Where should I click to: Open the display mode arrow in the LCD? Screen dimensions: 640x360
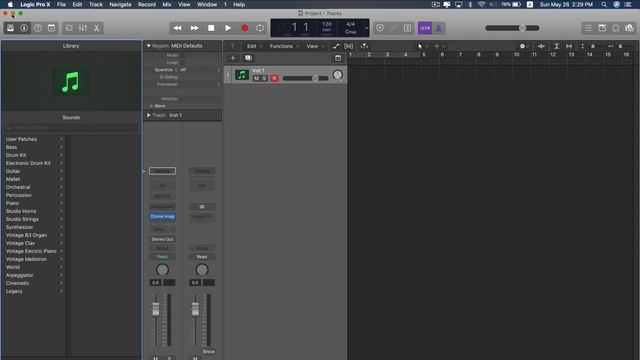coord(367,28)
